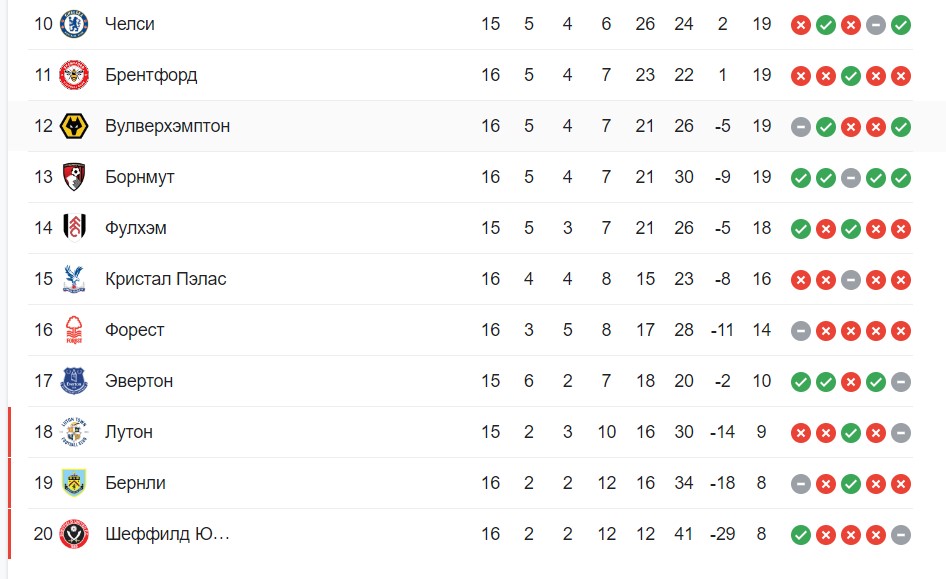Open the Кристал Пэлас team link
Viewport: 946px width, 579px height.
[166, 279]
